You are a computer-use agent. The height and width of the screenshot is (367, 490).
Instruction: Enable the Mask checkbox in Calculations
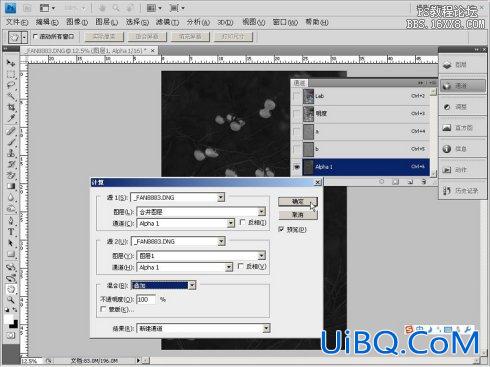[103, 309]
